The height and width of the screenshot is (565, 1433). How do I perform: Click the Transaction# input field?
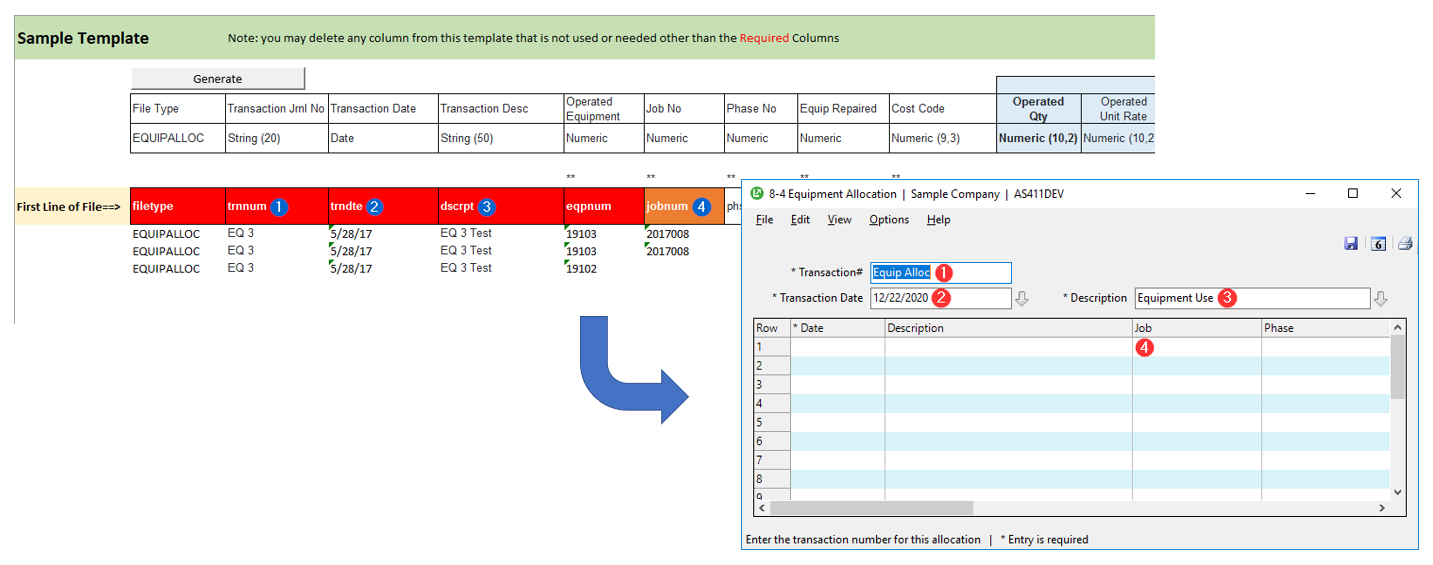click(x=940, y=272)
